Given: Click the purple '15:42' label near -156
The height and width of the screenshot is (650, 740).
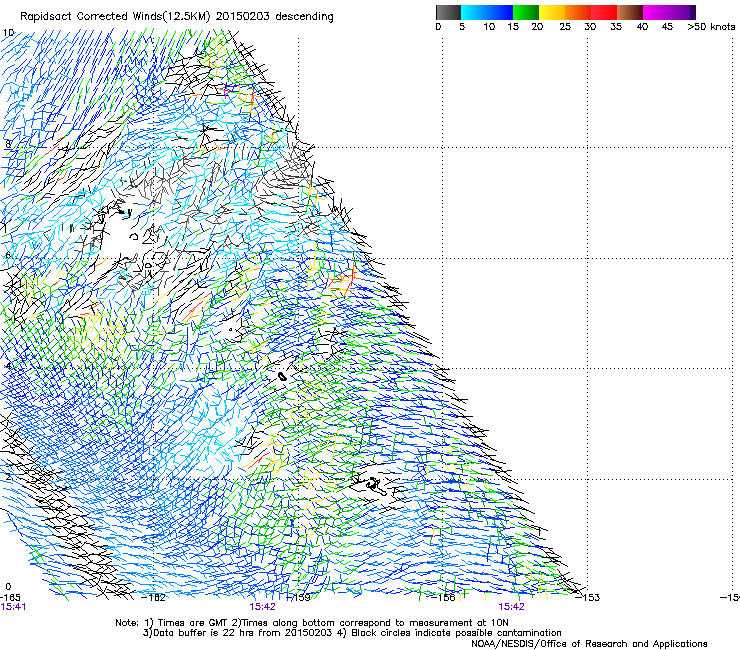Looking at the screenshot, I should (x=512, y=607).
